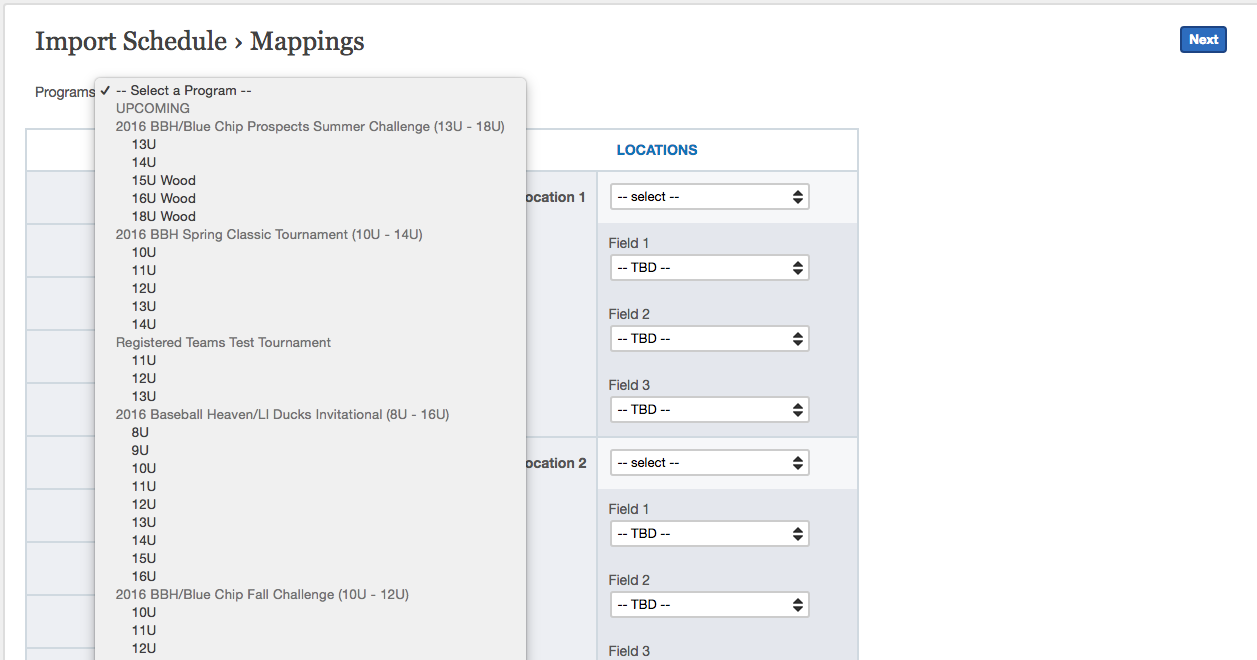This screenshot has width=1257, height=660.
Task: Select 13U under Registered Teams Test Tournament
Action: pyautogui.click(x=310, y=396)
